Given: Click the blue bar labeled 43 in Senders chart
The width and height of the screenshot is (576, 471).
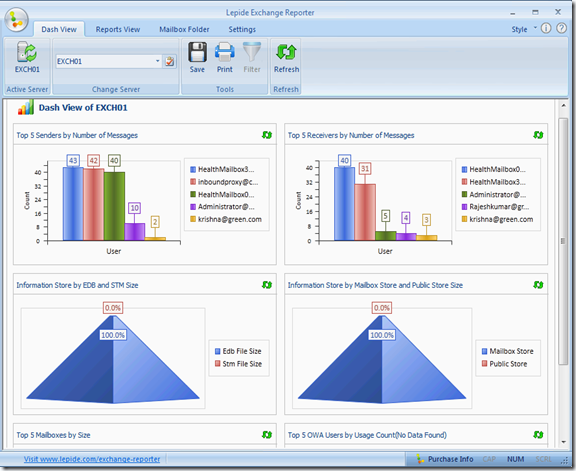Looking at the screenshot, I should point(73,204).
